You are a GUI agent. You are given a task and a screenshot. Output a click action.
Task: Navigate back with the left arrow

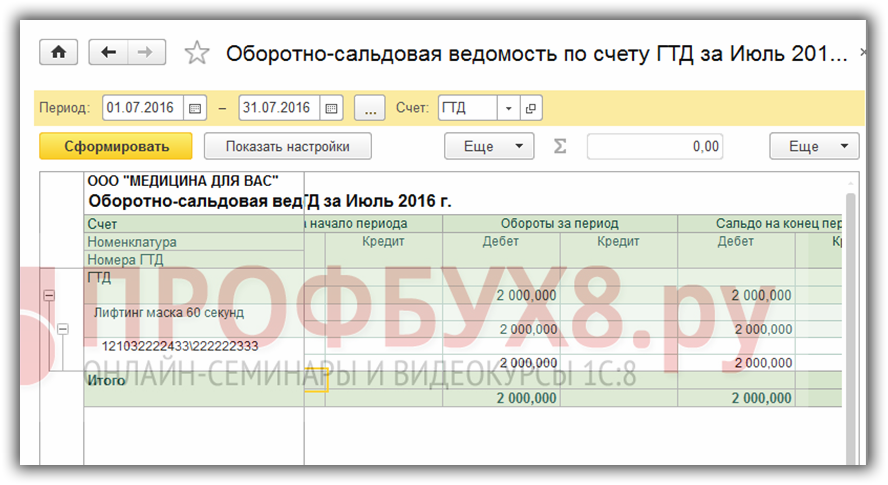pyautogui.click(x=108, y=52)
